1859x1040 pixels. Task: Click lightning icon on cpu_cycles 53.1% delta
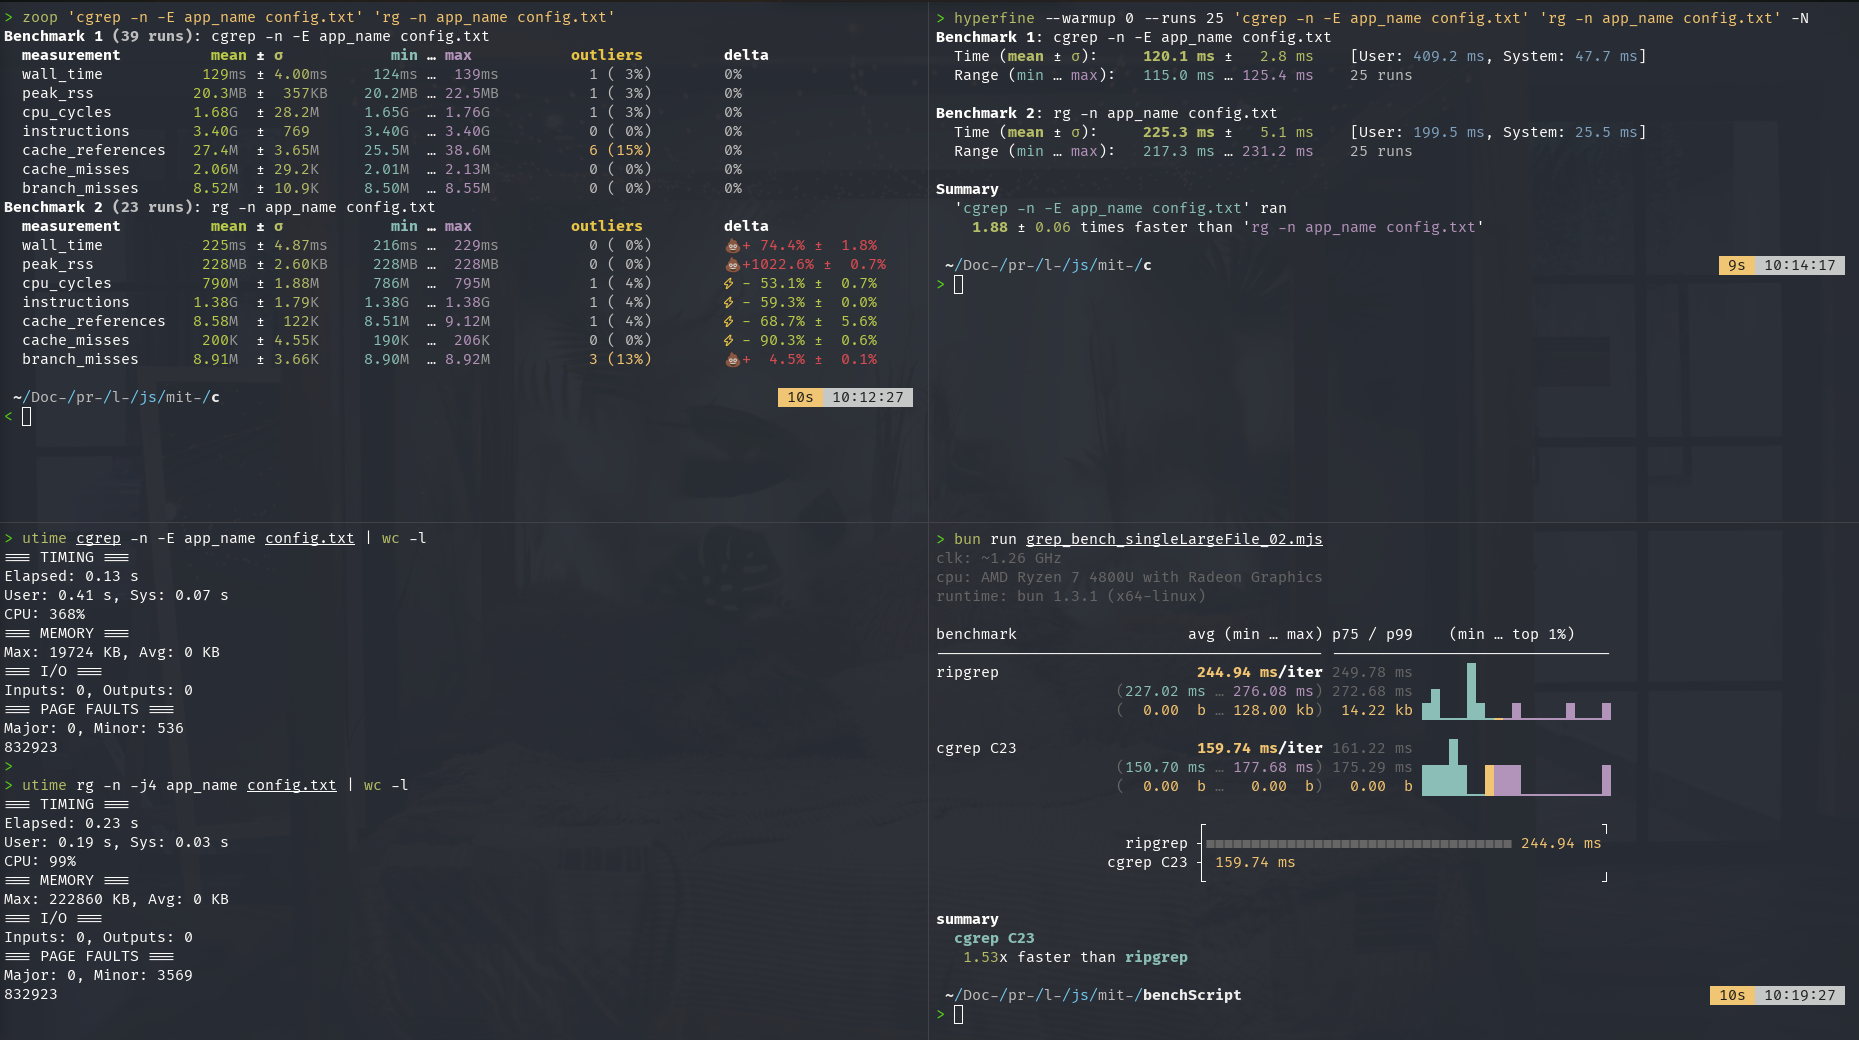click(x=729, y=284)
